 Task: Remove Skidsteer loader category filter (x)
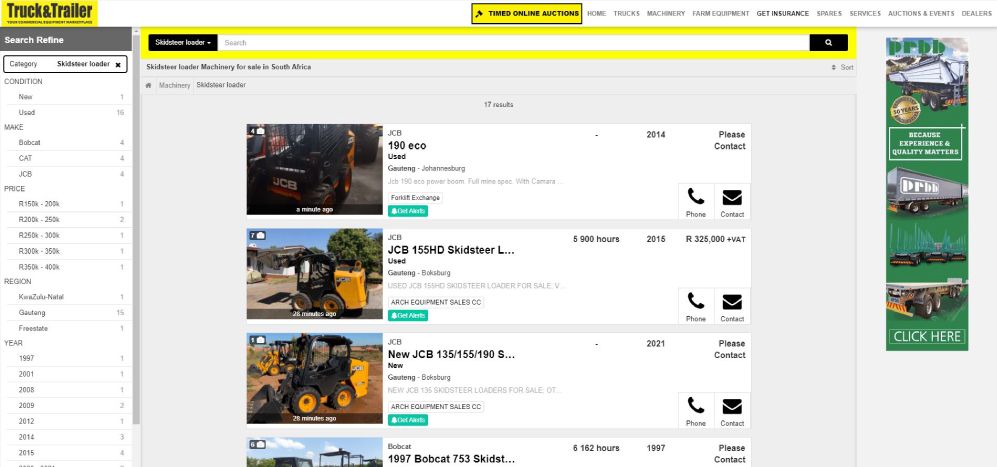coord(118,64)
